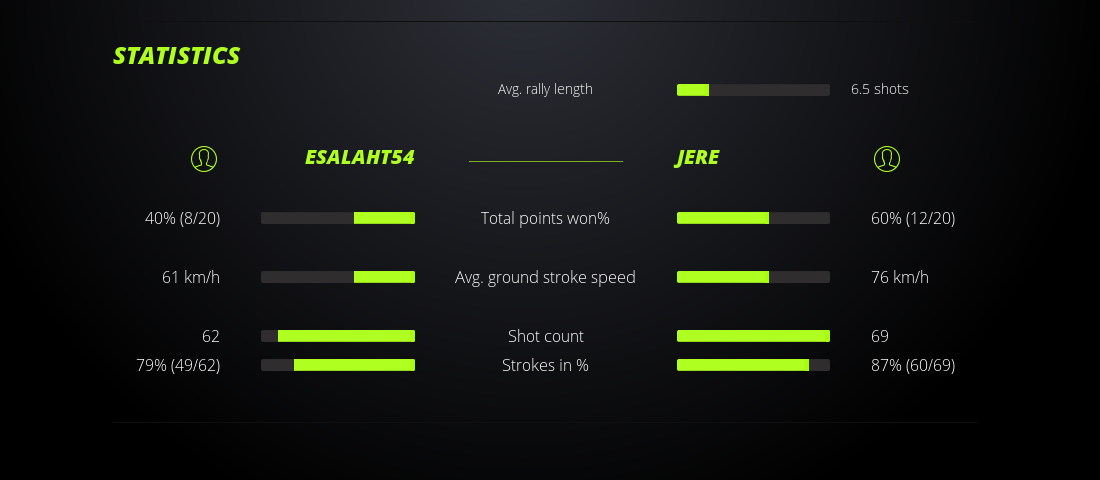Click JERE's ground stroke speed bar
The width and height of the screenshot is (1100, 480).
(x=753, y=277)
